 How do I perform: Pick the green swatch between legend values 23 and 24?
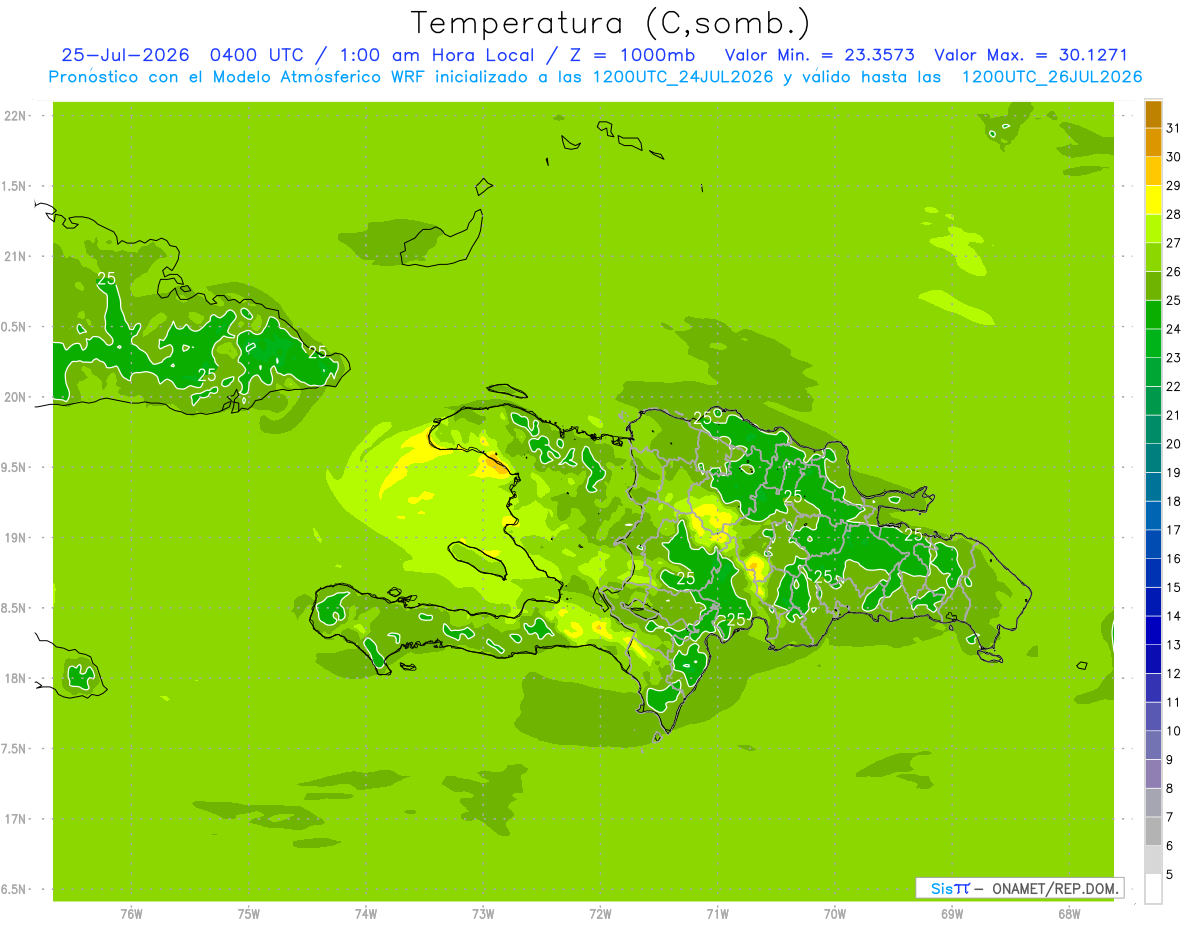(1153, 344)
